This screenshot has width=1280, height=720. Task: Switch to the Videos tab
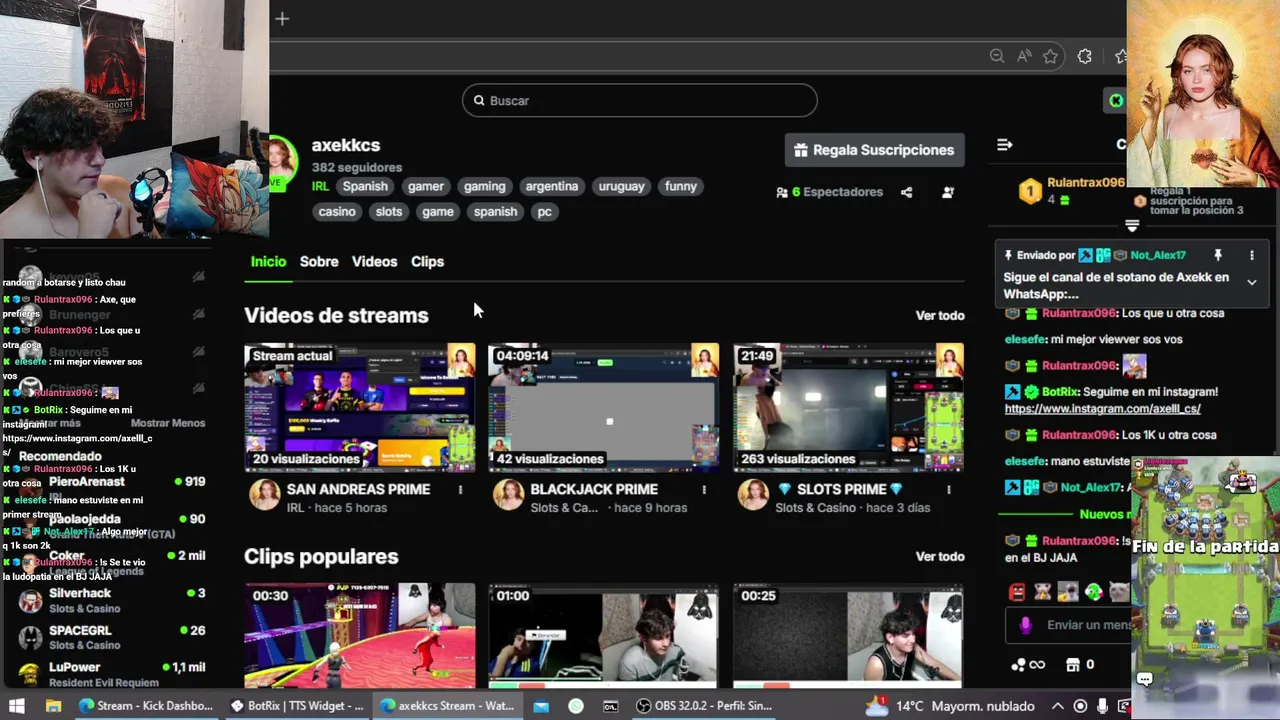[374, 261]
